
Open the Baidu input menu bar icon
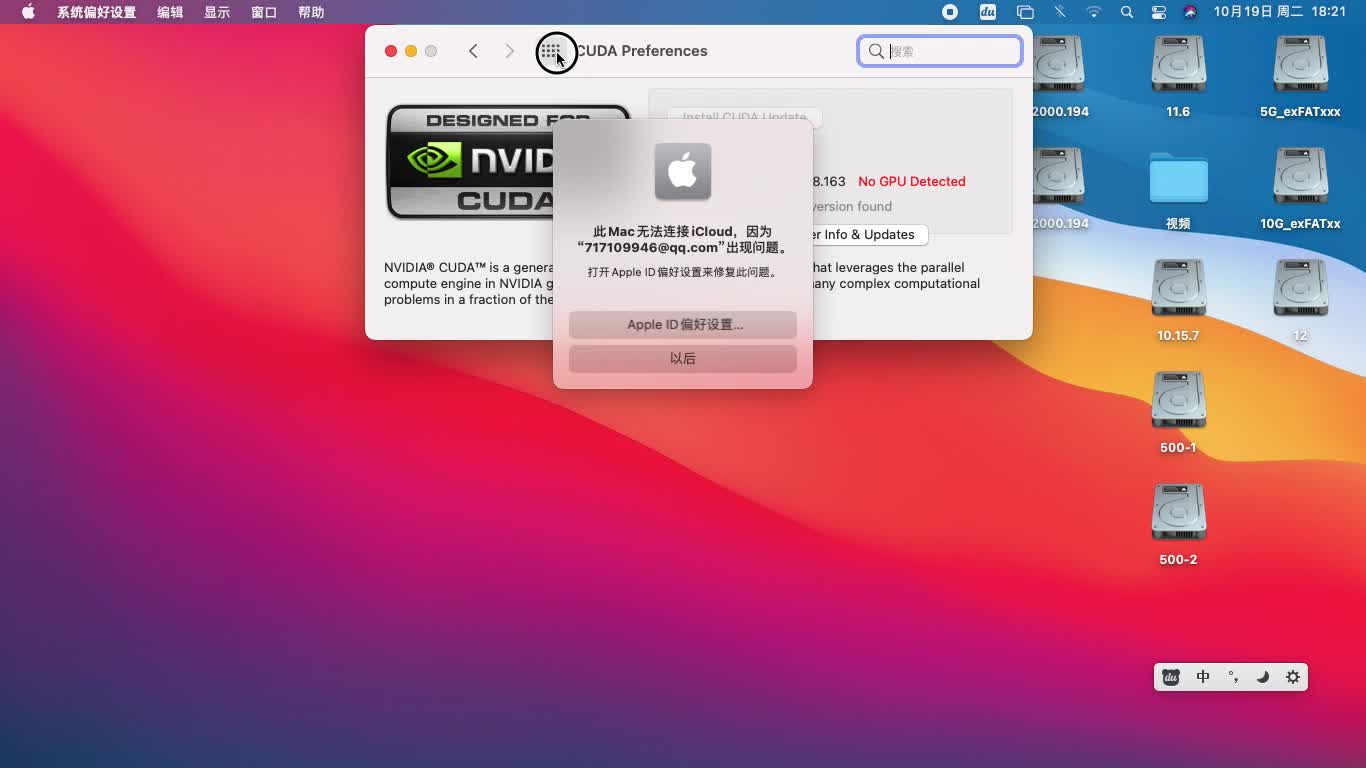pos(988,12)
